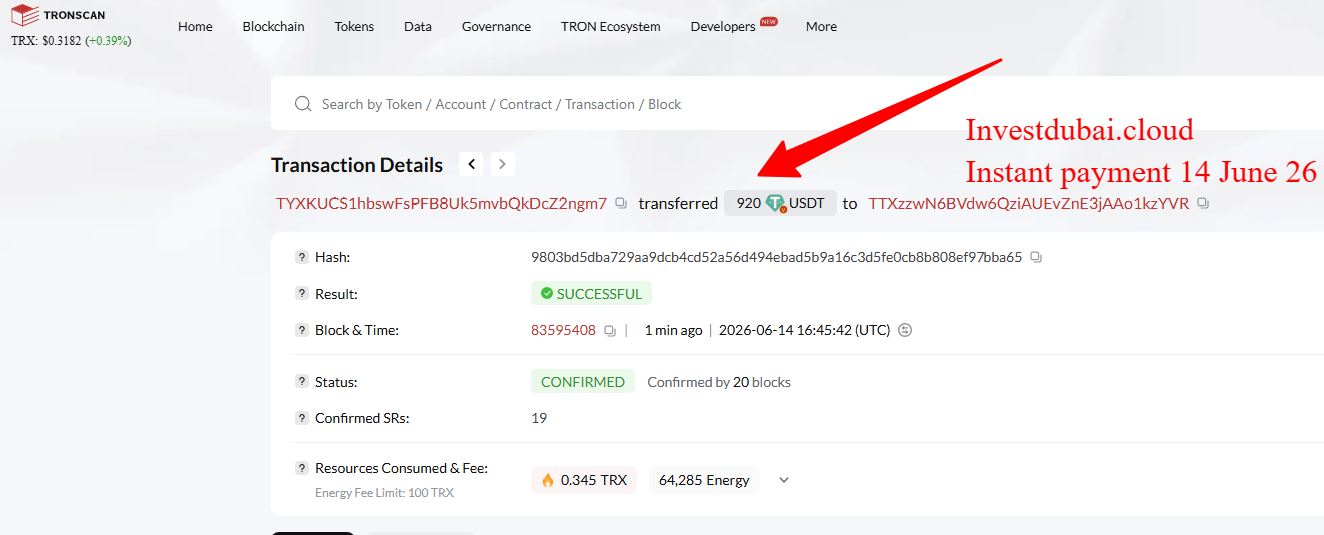Click the '1 min ago' text
The width and height of the screenshot is (1324, 535).
673,330
